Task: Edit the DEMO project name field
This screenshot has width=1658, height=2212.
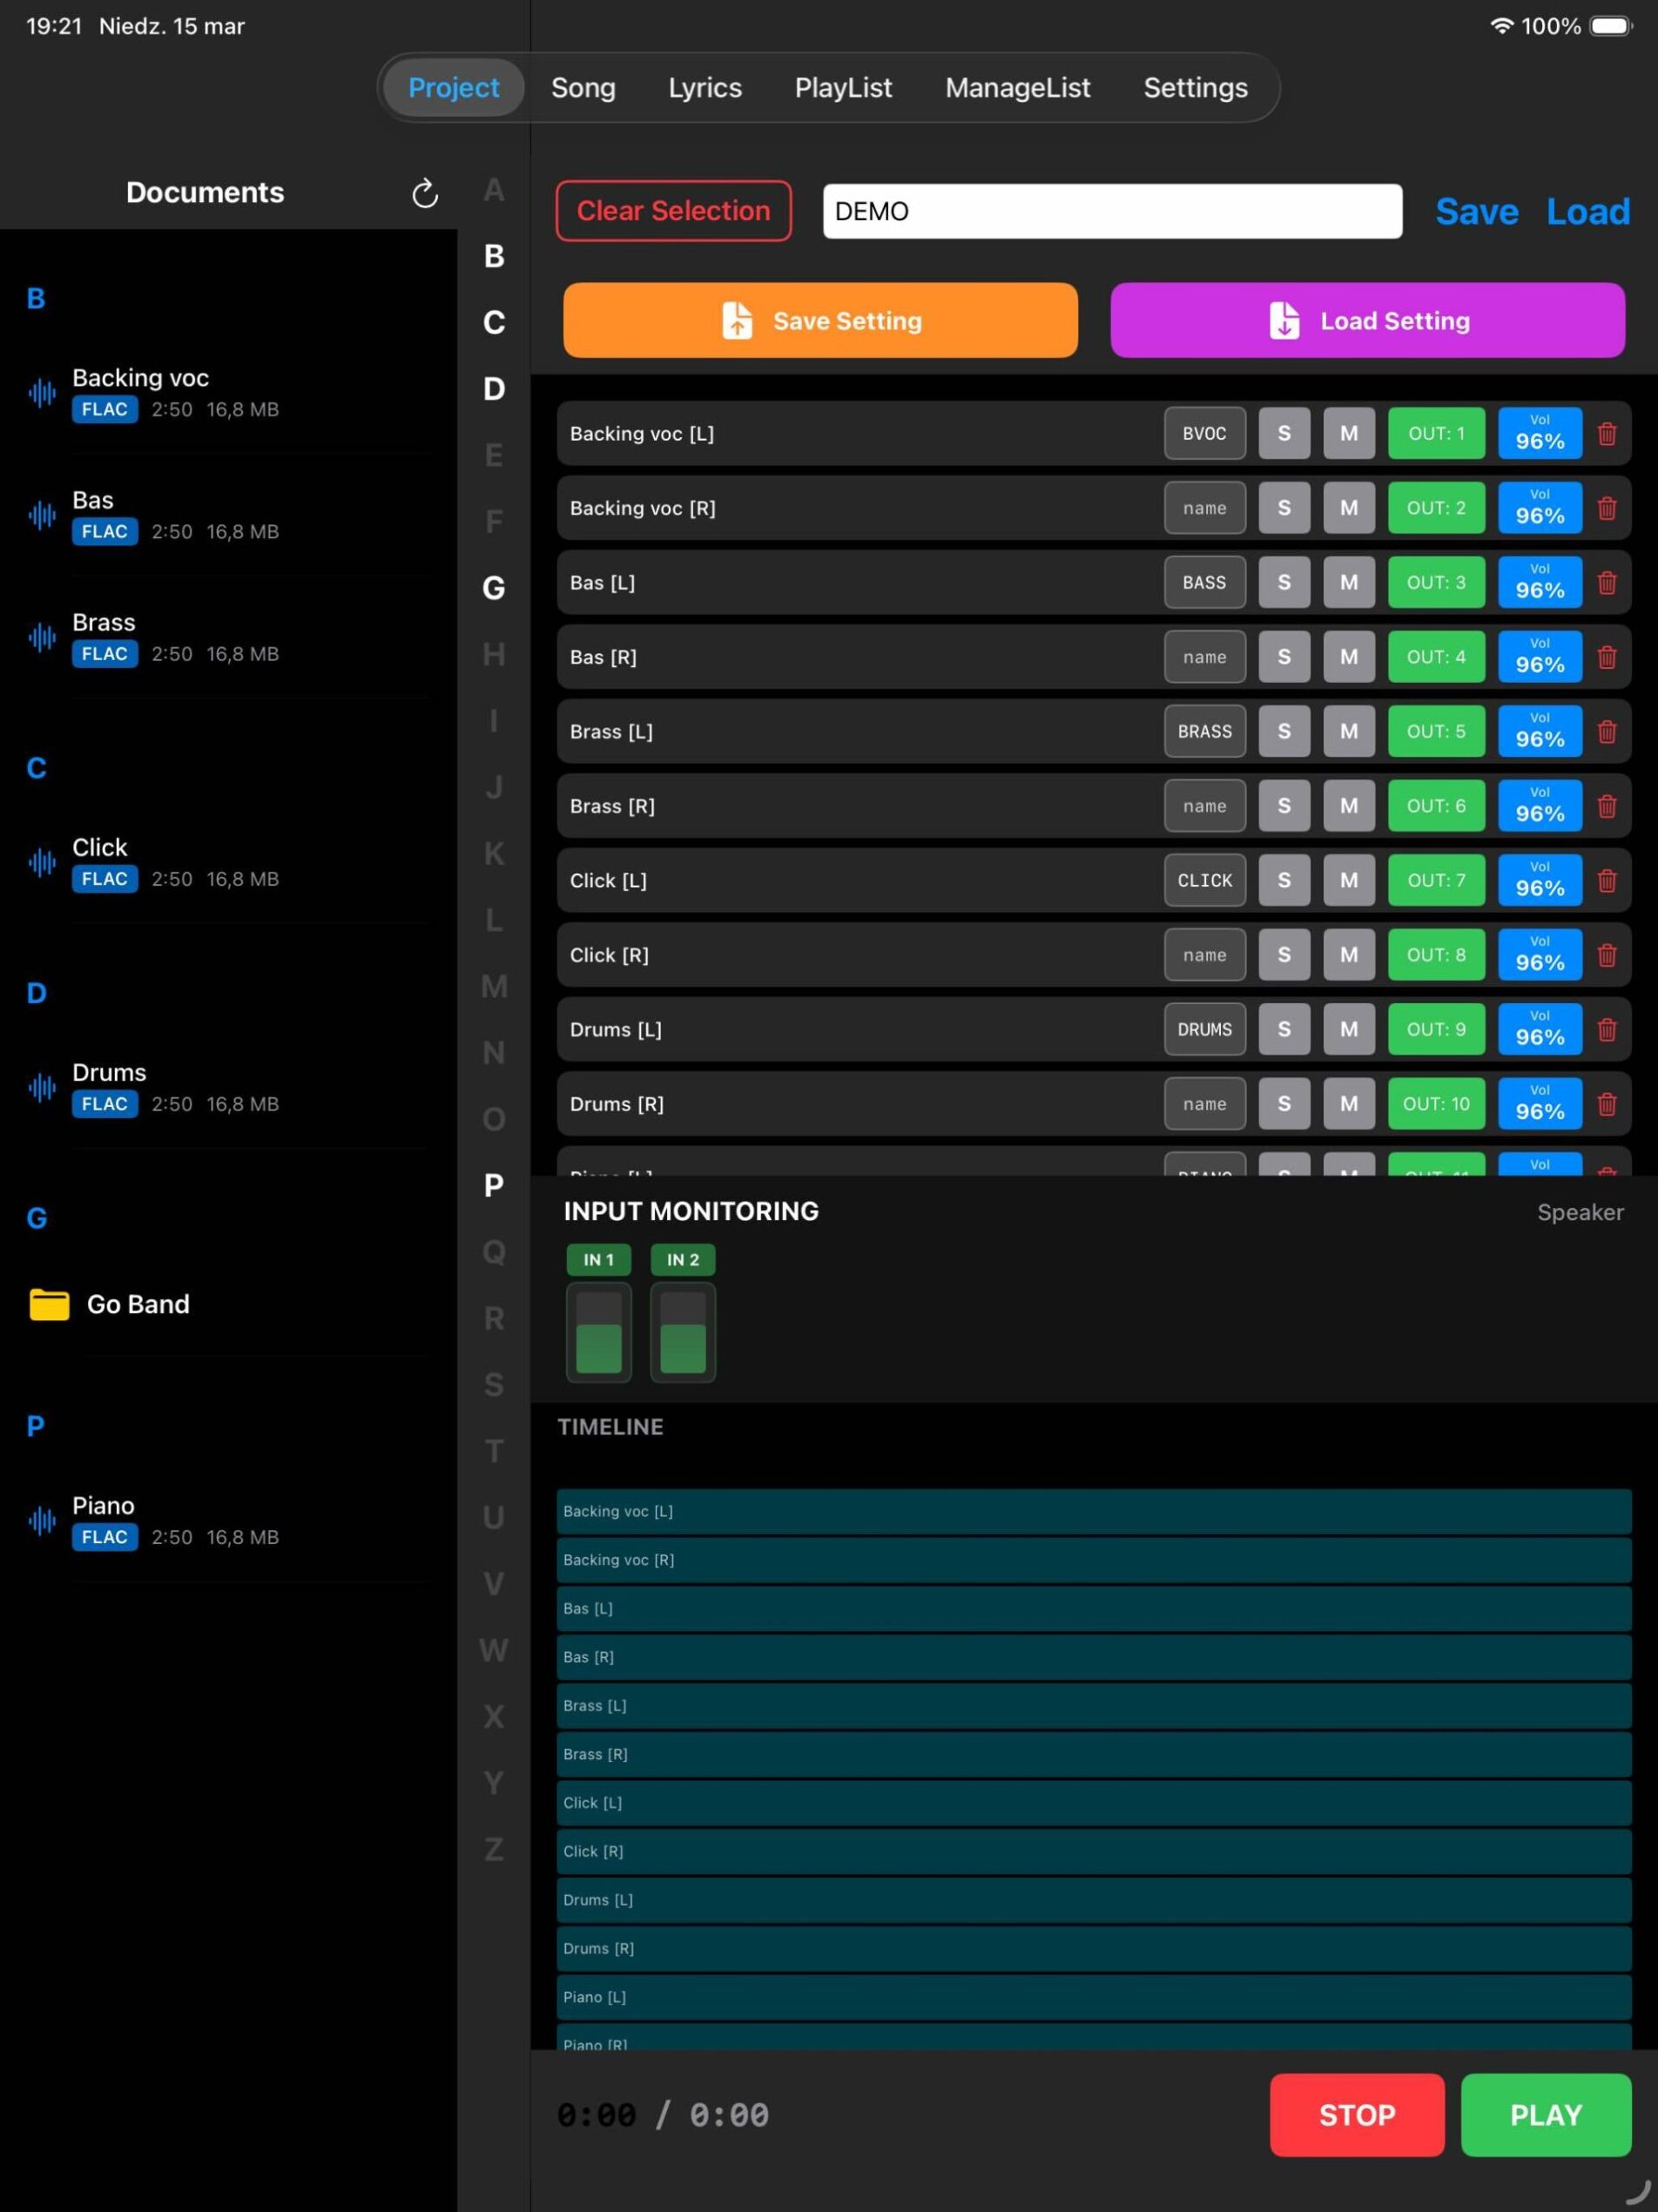Action: point(1111,211)
